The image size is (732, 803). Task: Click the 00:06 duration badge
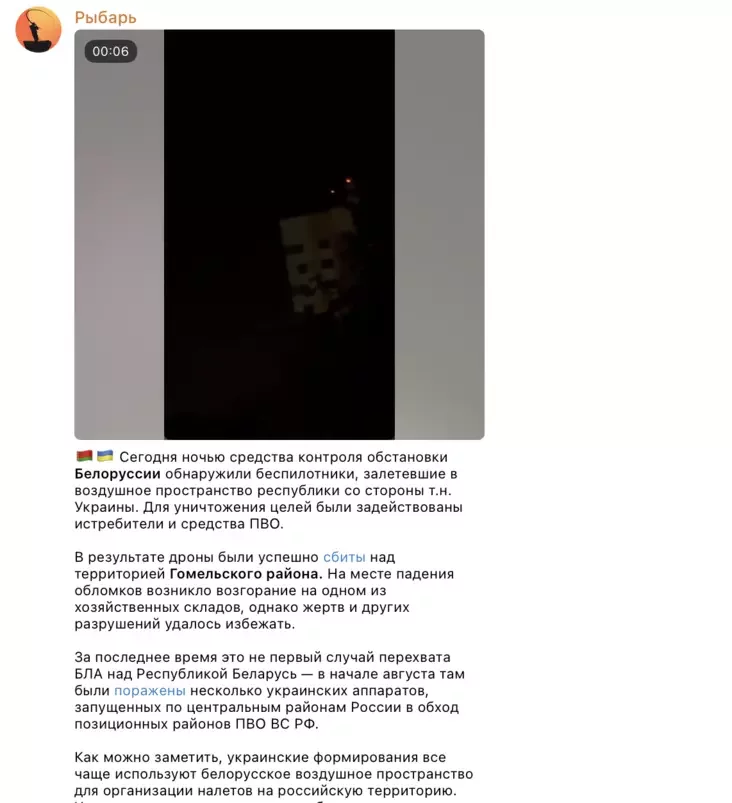point(111,51)
